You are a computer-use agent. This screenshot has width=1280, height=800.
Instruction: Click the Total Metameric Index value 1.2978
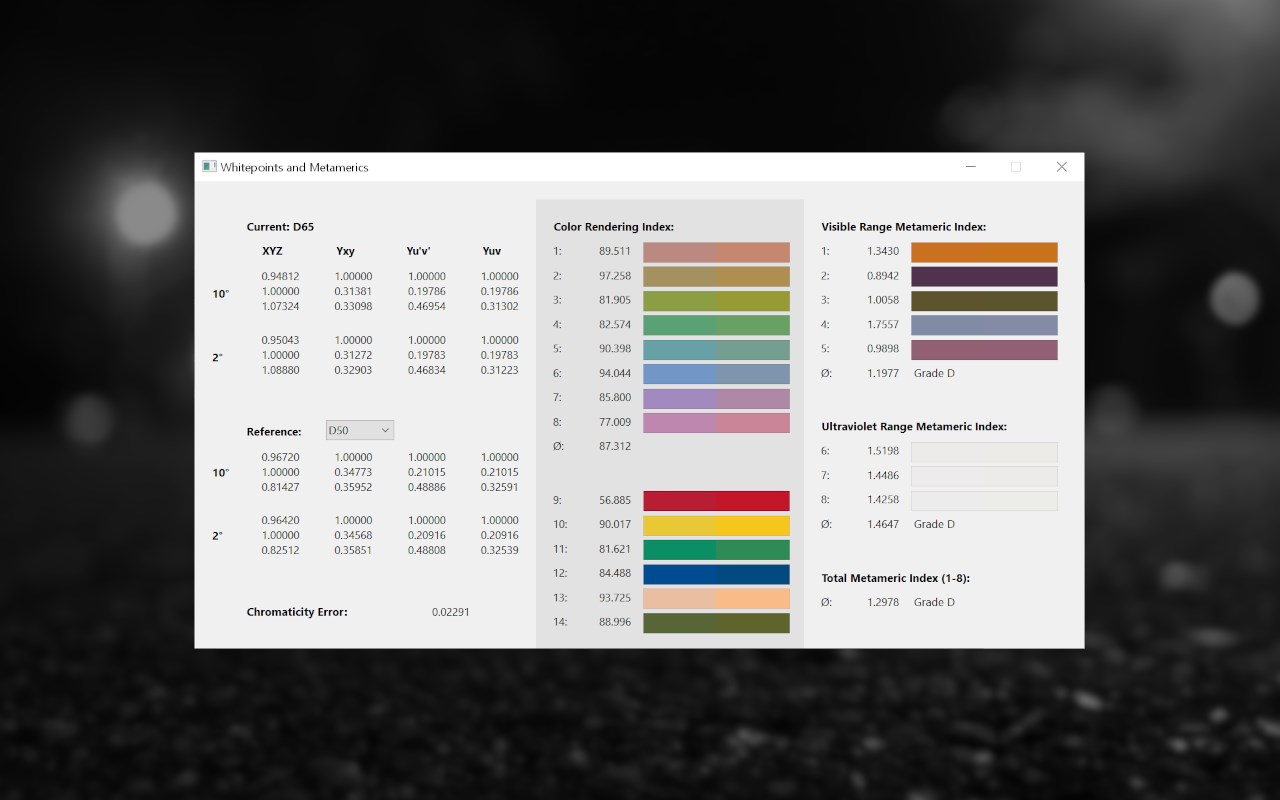click(x=882, y=602)
